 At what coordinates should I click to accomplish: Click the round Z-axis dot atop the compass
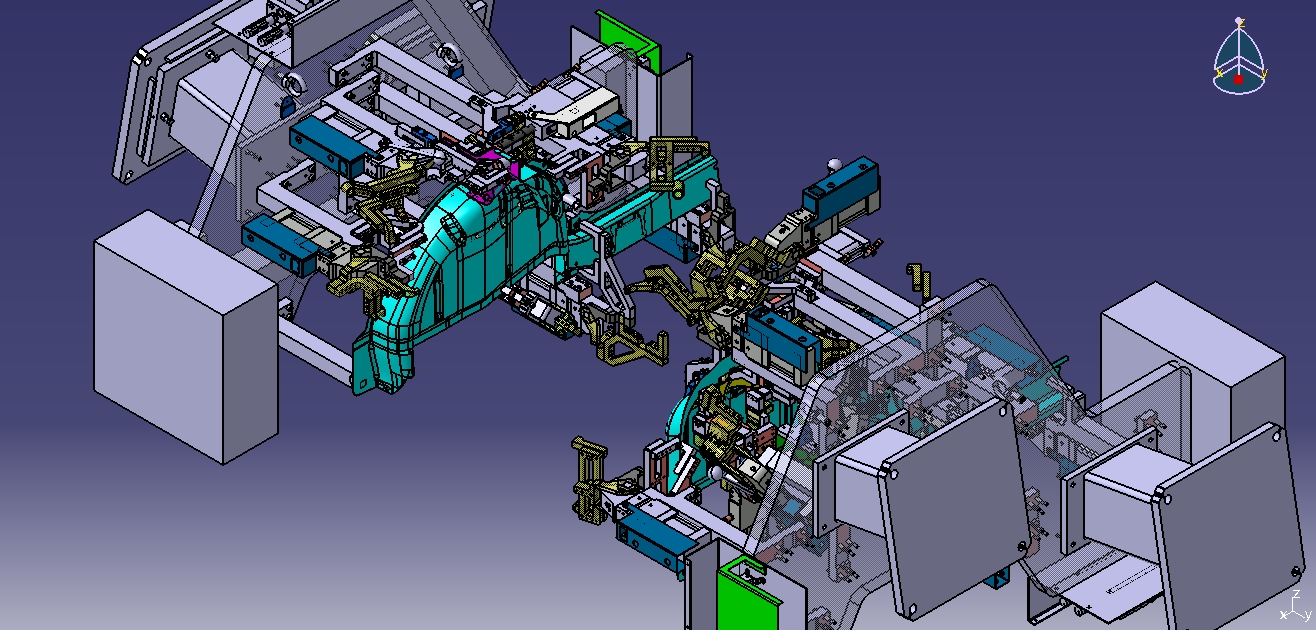click(1240, 21)
